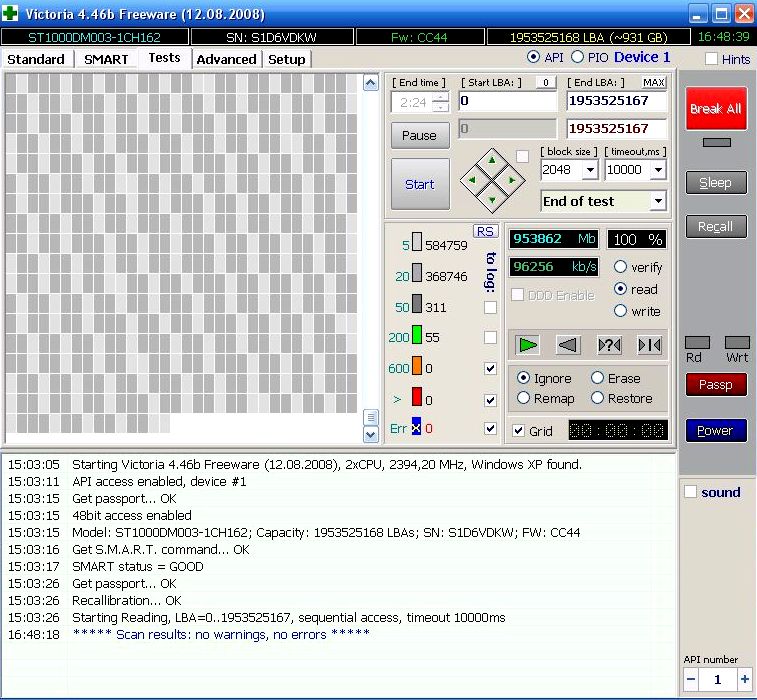Image resolution: width=757 pixels, height=700 pixels.
Task: Click the Recall button
Action: 716,226
